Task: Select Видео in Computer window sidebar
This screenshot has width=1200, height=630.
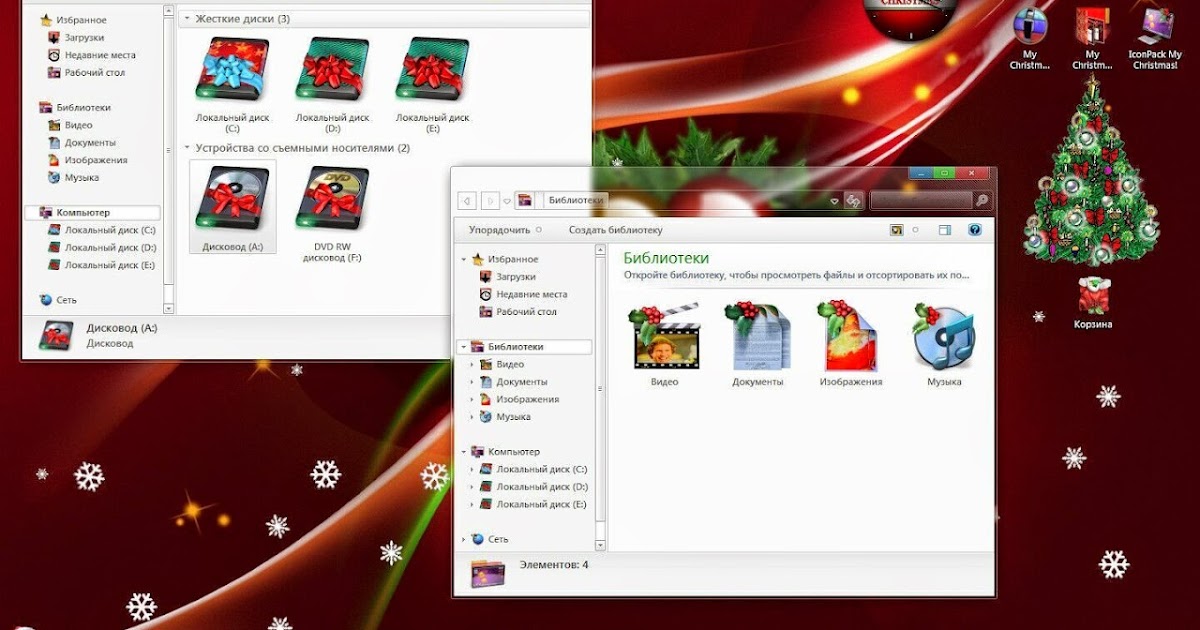Action: tap(70, 125)
